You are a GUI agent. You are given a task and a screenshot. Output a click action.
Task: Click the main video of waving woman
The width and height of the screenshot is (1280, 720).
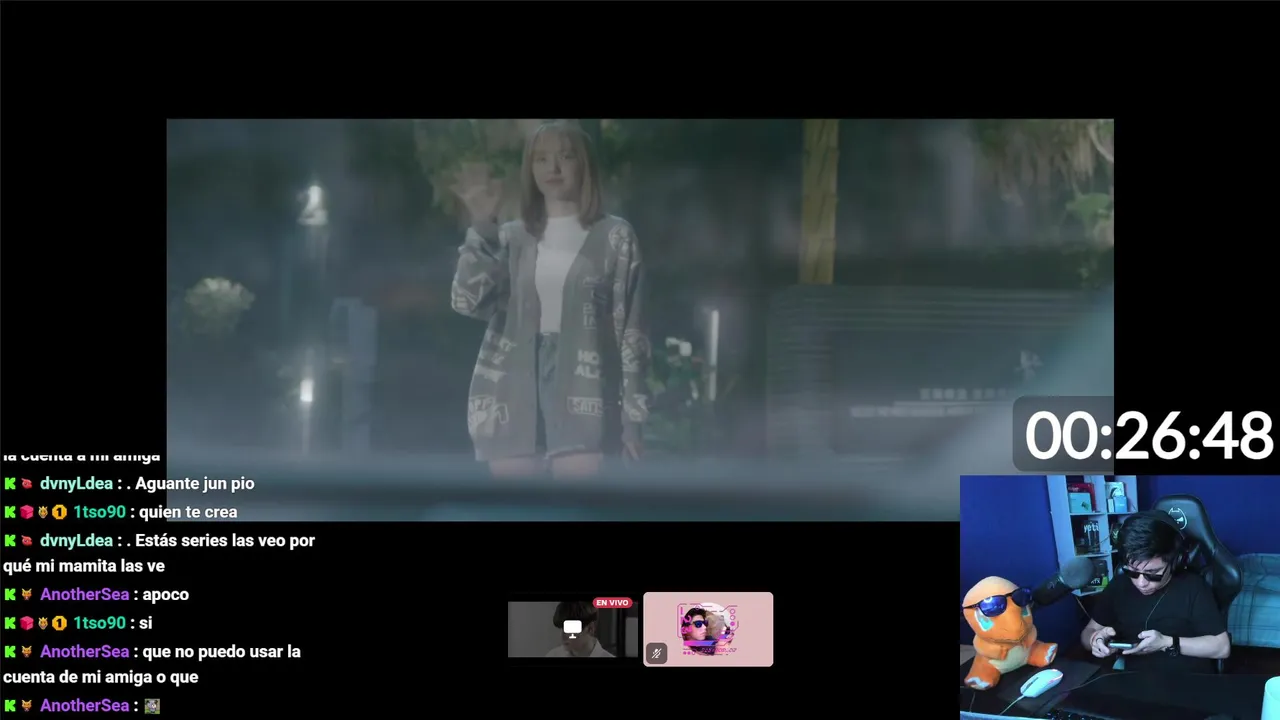point(640,320)
